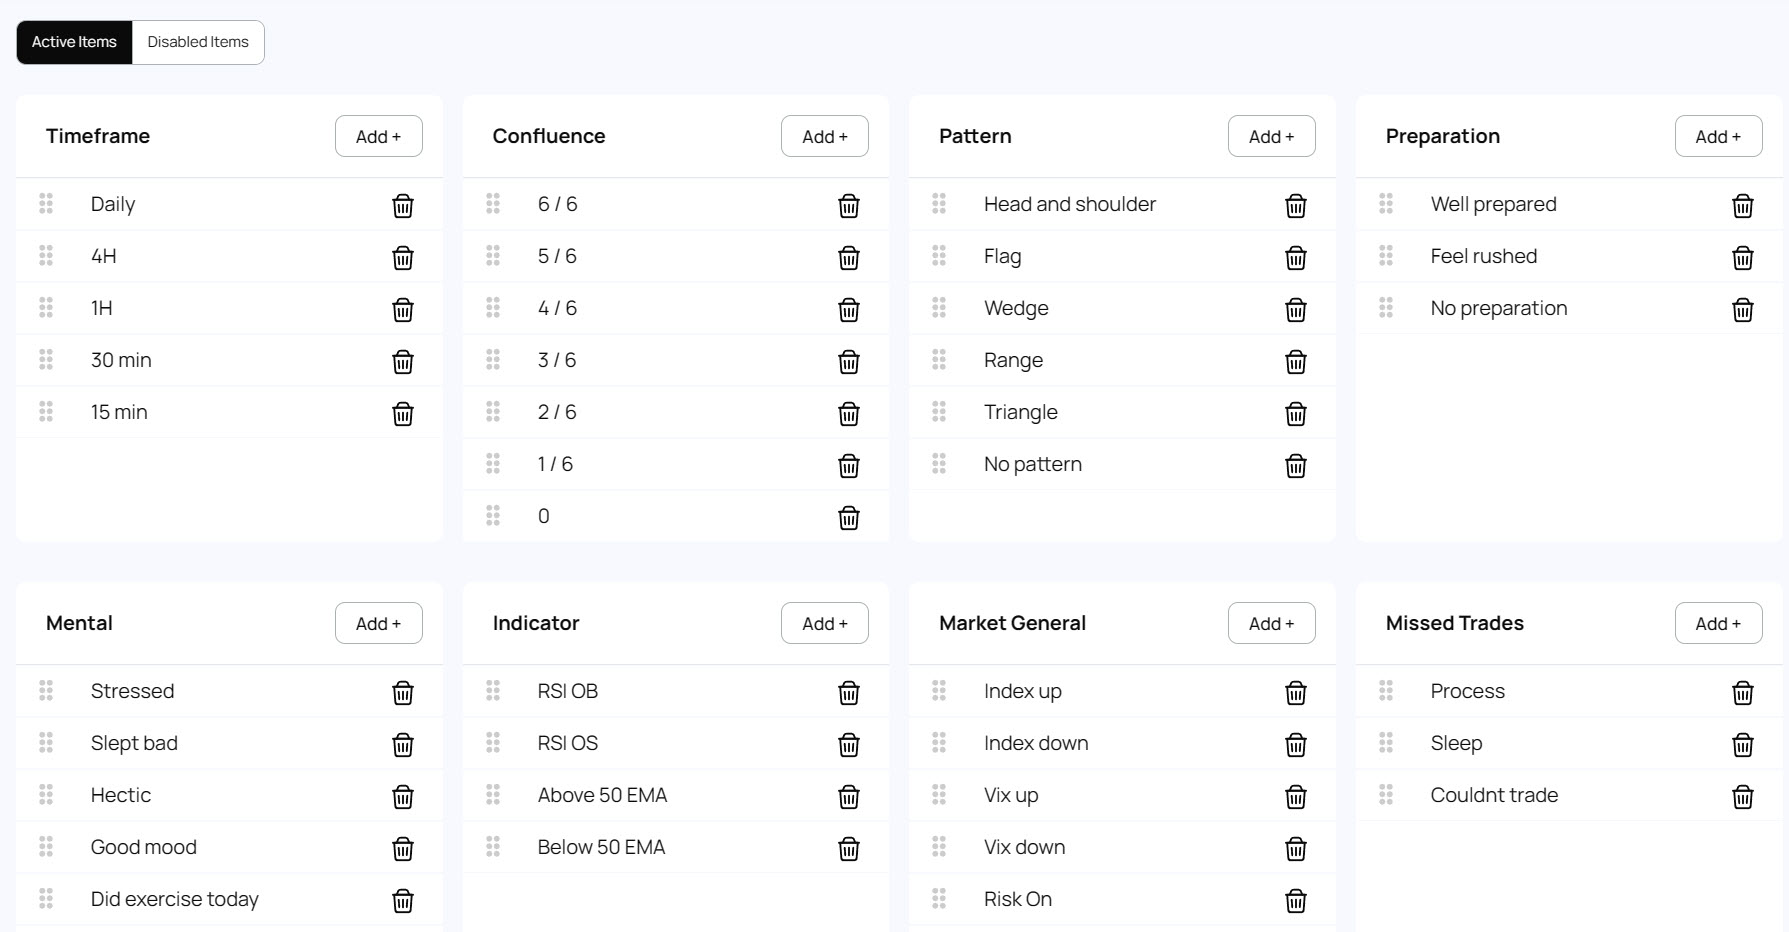Click Add + in the Mental card

tap(378, 623)
